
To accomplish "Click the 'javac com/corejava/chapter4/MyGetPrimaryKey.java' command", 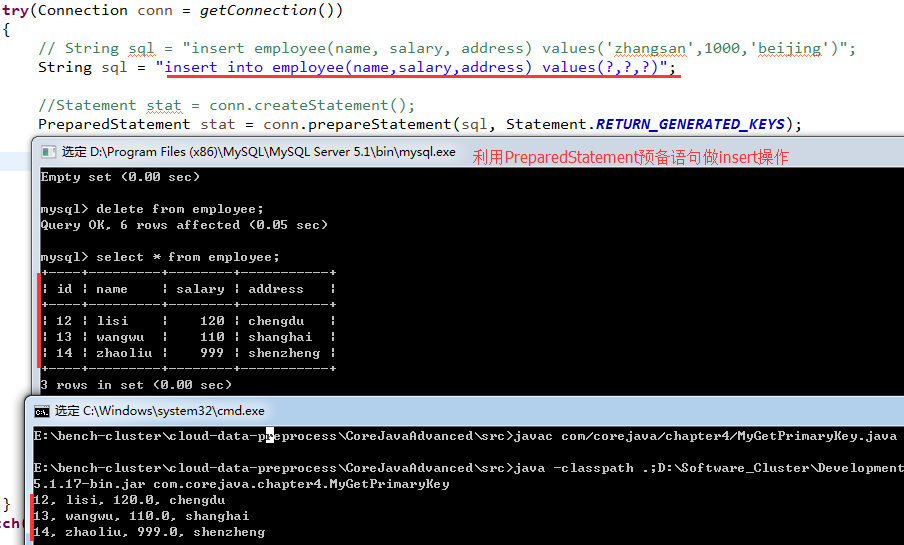I will (706, 436).
